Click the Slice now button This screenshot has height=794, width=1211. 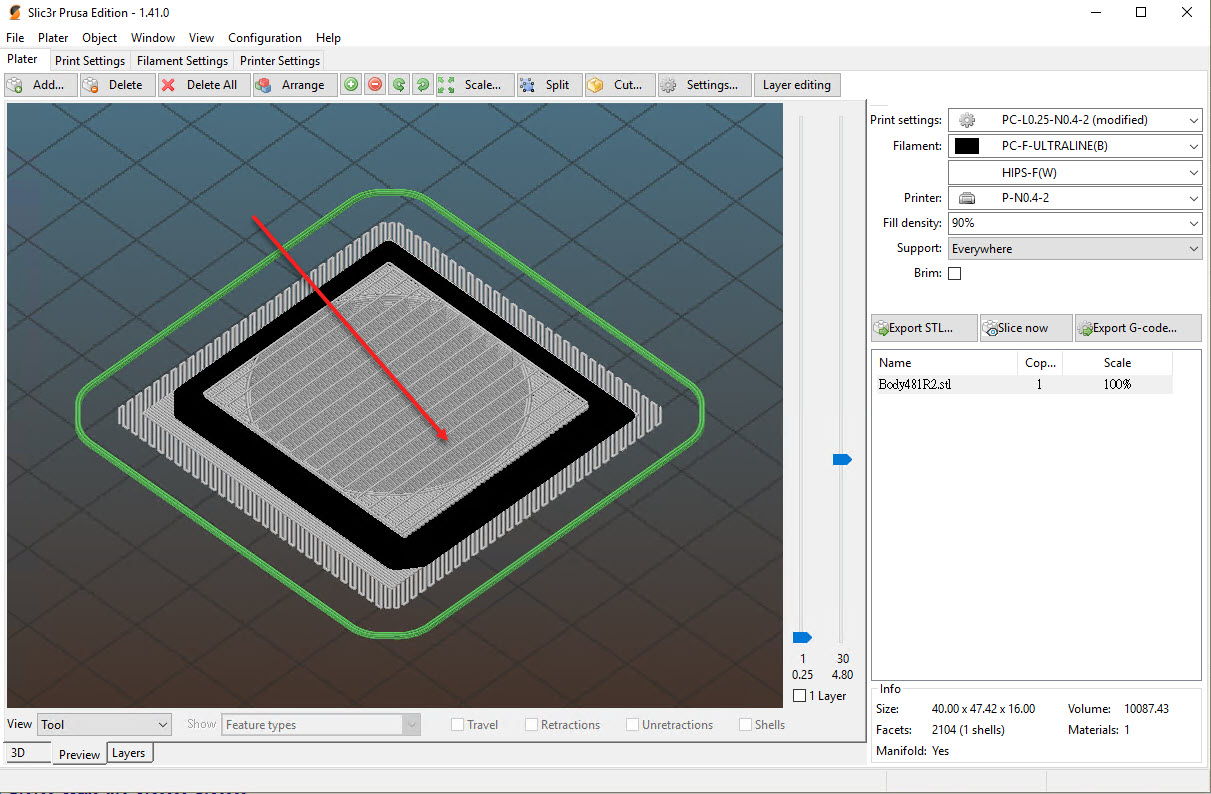[x=1025, y=327]
